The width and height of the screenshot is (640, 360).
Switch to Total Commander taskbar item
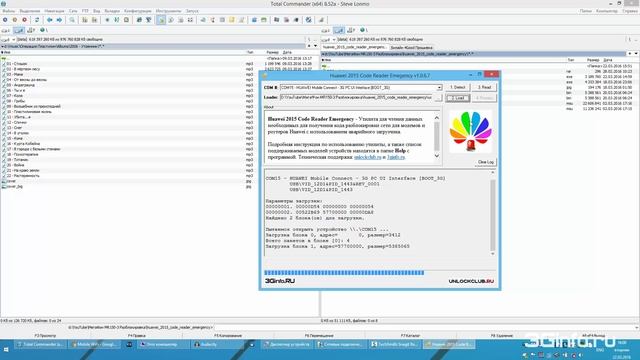point(40,344)
